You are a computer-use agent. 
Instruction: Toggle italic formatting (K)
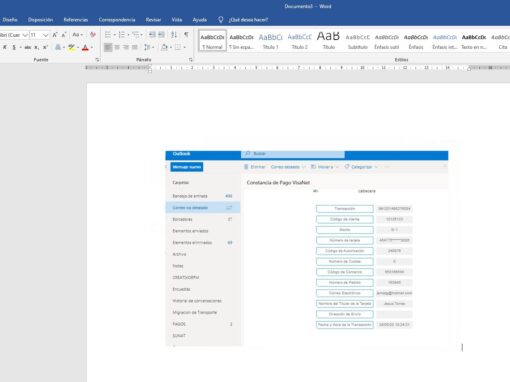5,47
